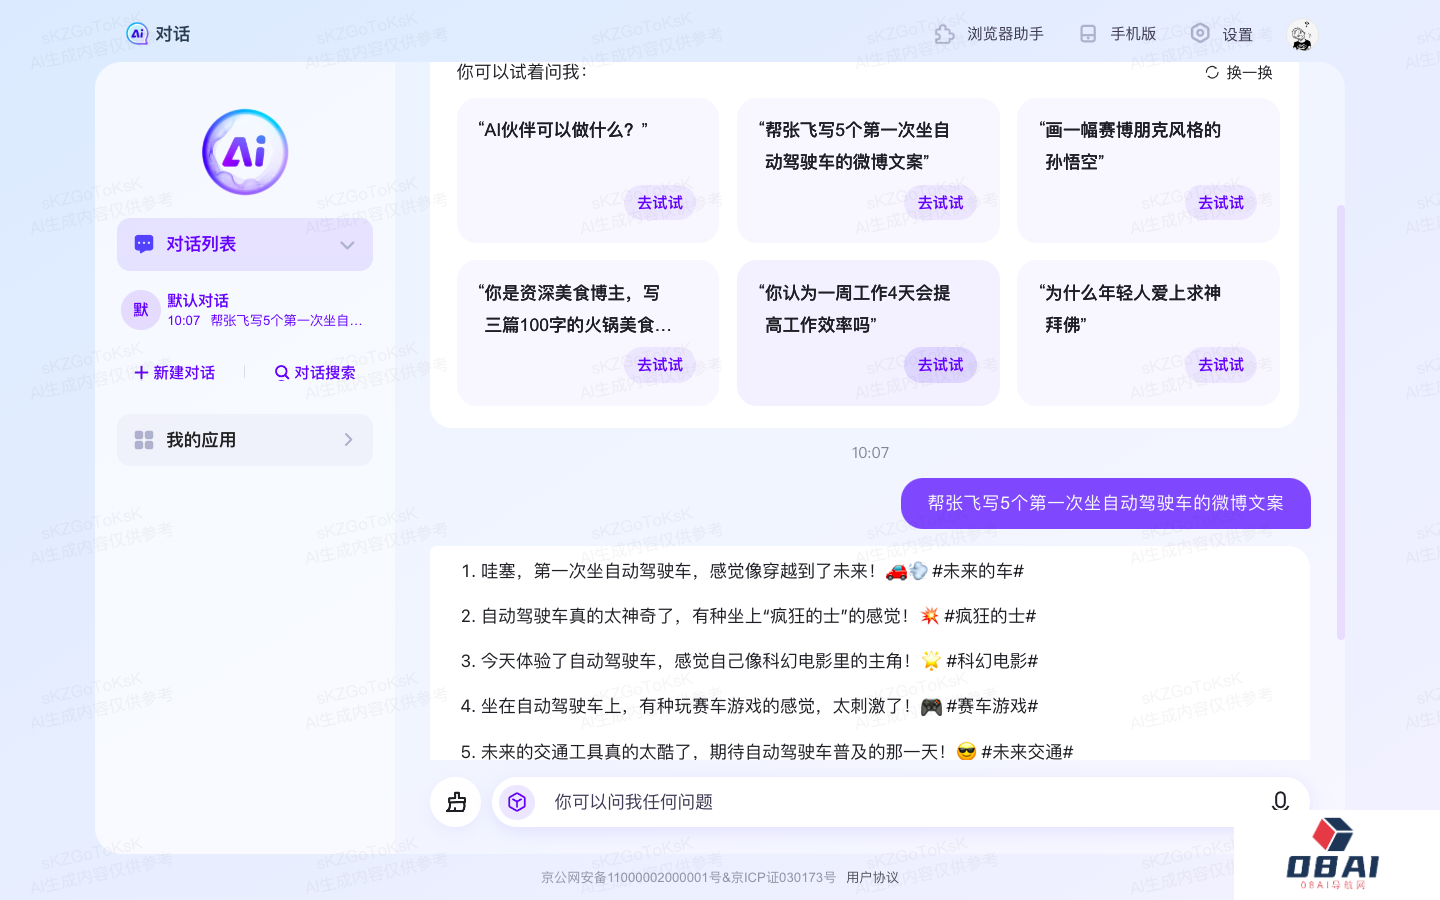1440x900 pixels.
Task: Select the 对话 tab at top left
Action: (157, 33)
